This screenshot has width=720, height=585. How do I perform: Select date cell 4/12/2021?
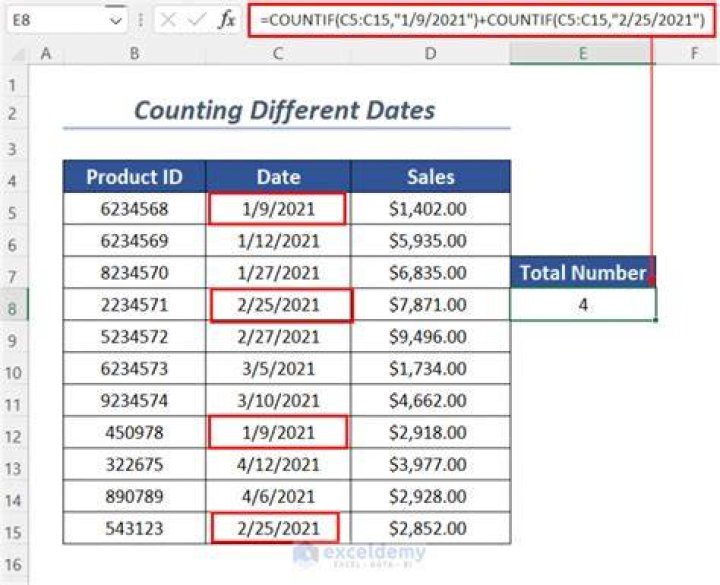[x=278, y=464]
